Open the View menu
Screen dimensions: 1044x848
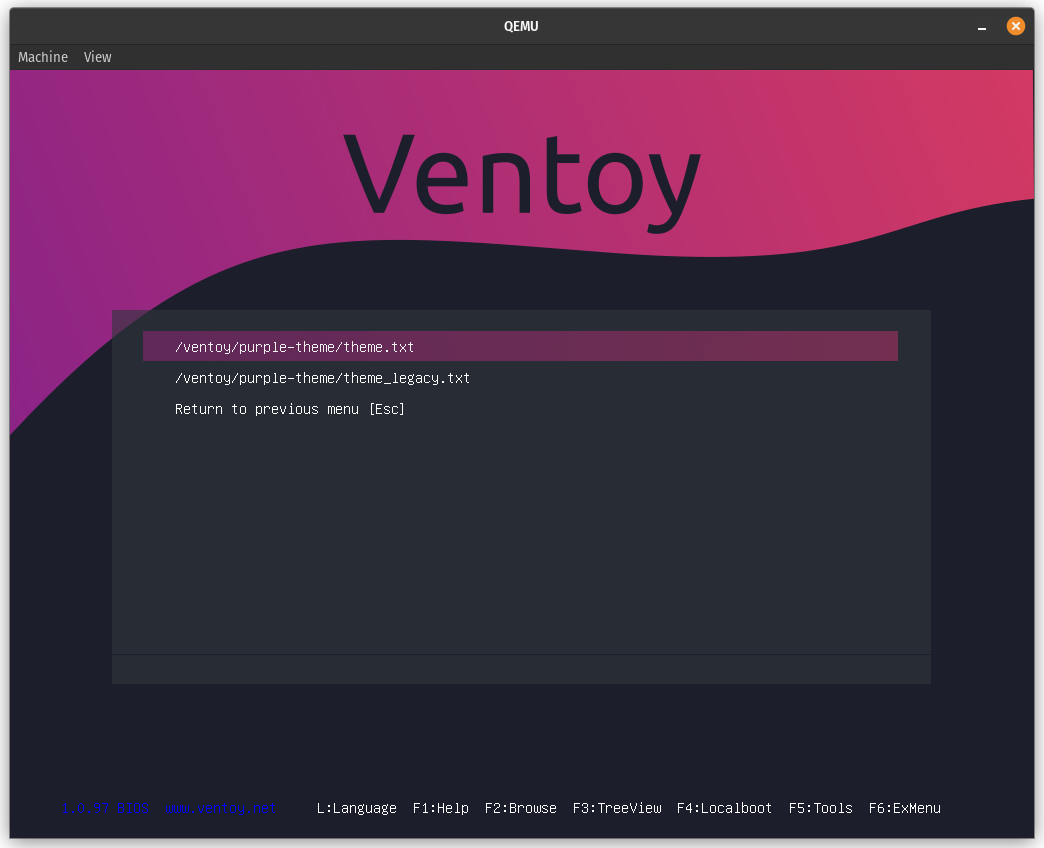coord(97,57)
